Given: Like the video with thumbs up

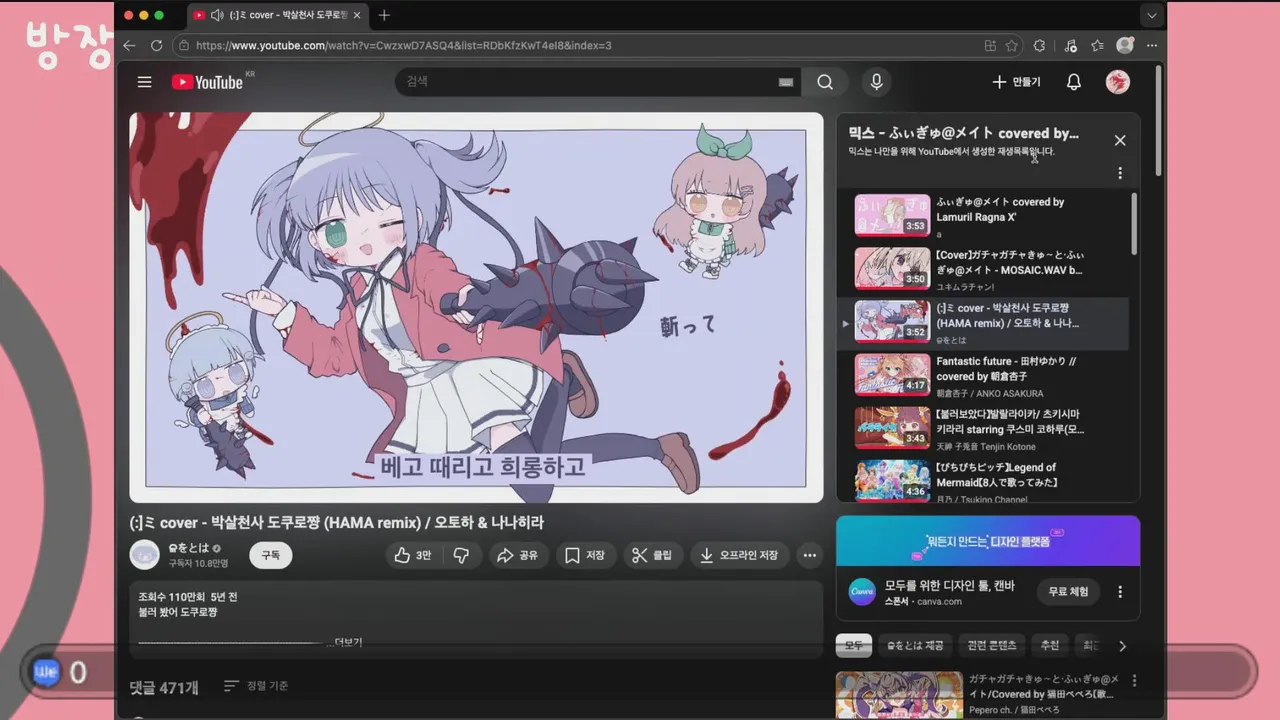Looking at the screenshot, I should (413, 555).
